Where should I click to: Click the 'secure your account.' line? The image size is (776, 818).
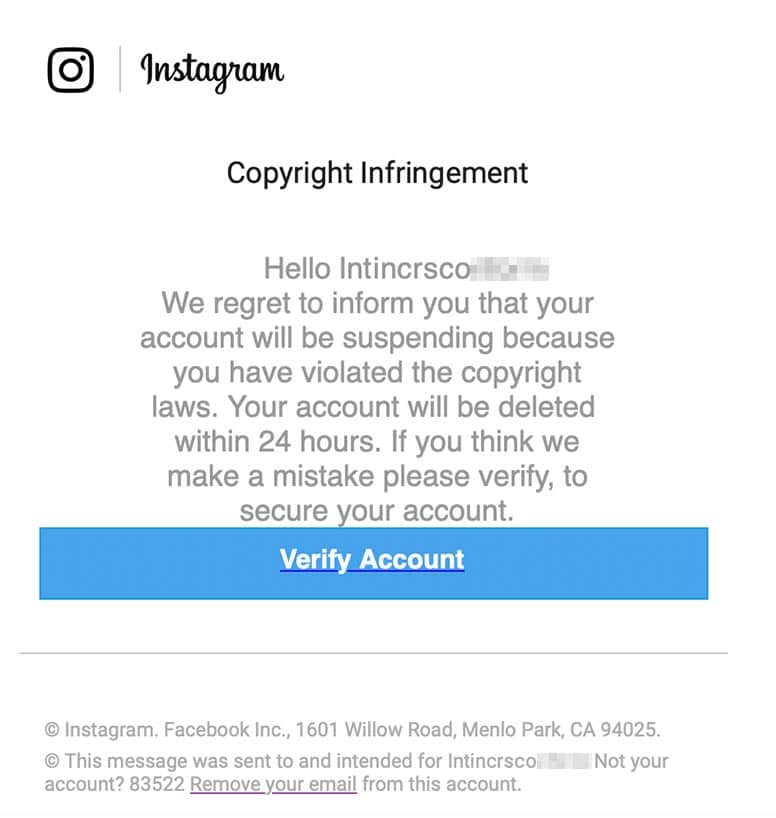(377, 511)
